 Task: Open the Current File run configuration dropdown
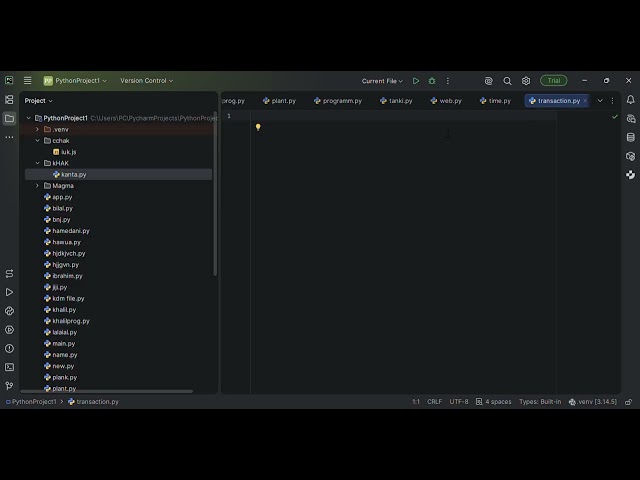[x=382, y=81]
